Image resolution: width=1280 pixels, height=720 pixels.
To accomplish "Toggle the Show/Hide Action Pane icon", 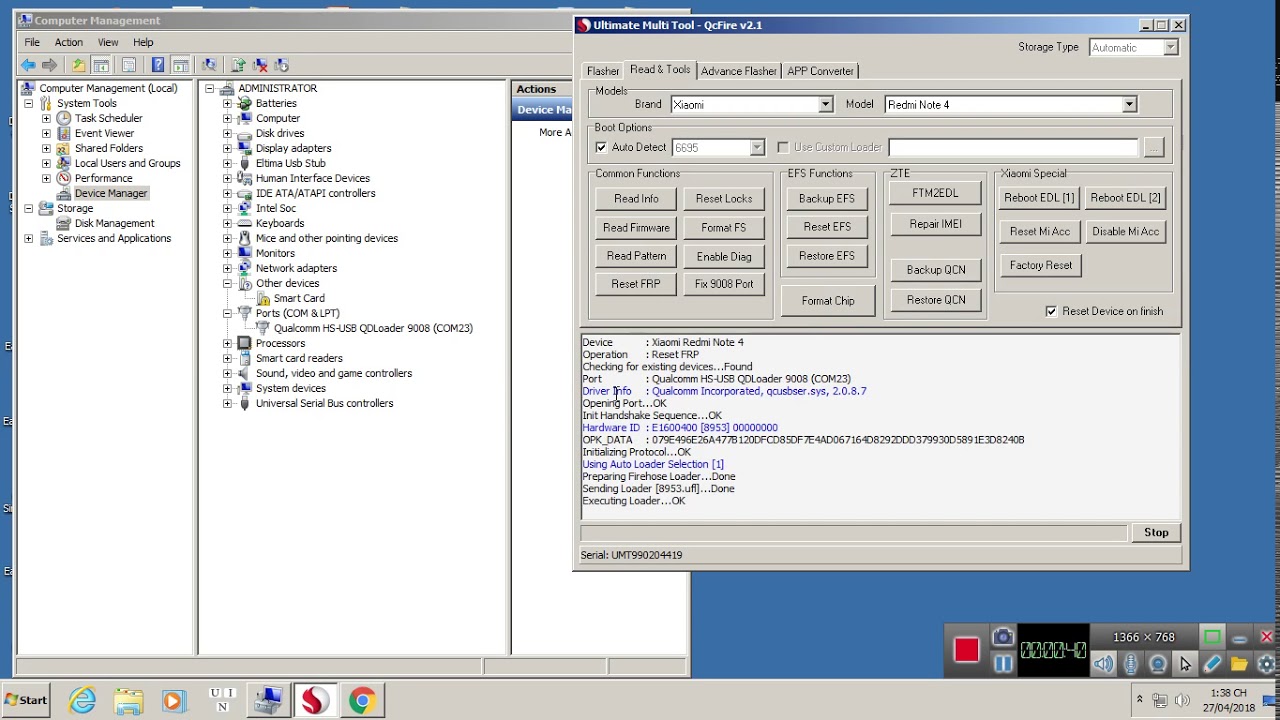I will tap(180, 65).
